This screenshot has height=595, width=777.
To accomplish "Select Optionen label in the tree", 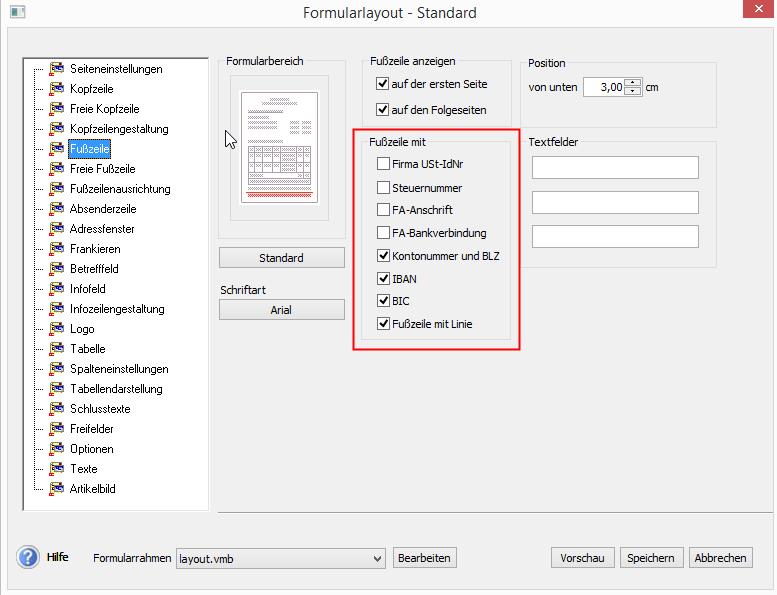I will tap(92, 449).
